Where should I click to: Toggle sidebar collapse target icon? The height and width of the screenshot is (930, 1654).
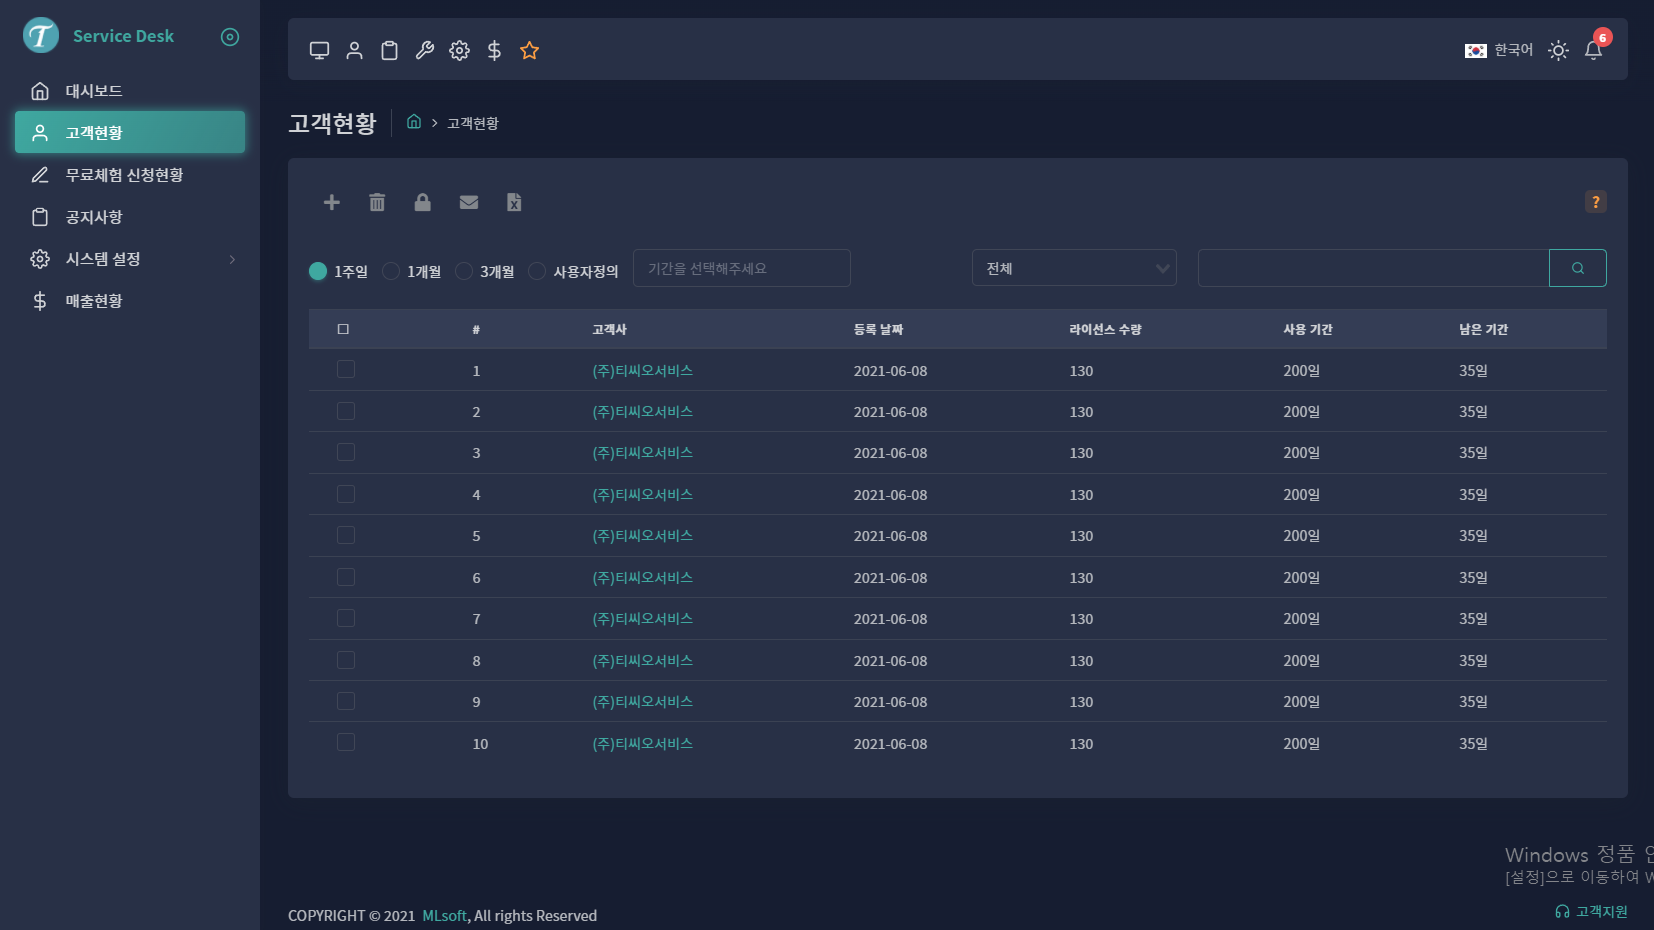click(x=230, y=37)
